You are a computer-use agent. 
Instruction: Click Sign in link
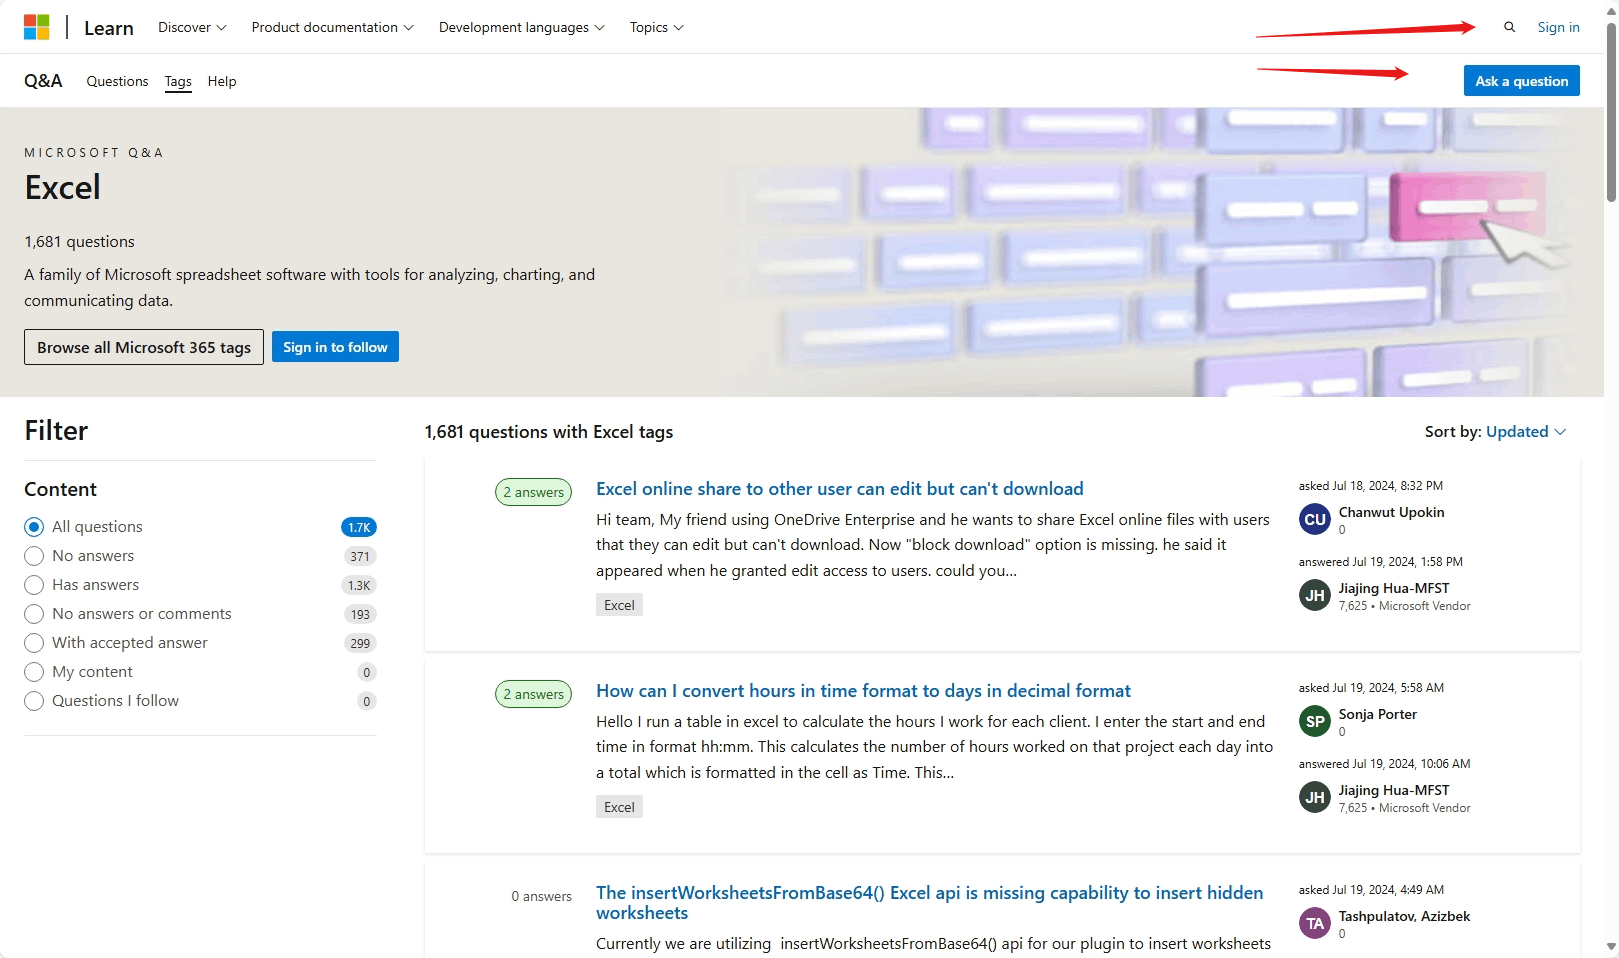click(x=1558, y=27)
